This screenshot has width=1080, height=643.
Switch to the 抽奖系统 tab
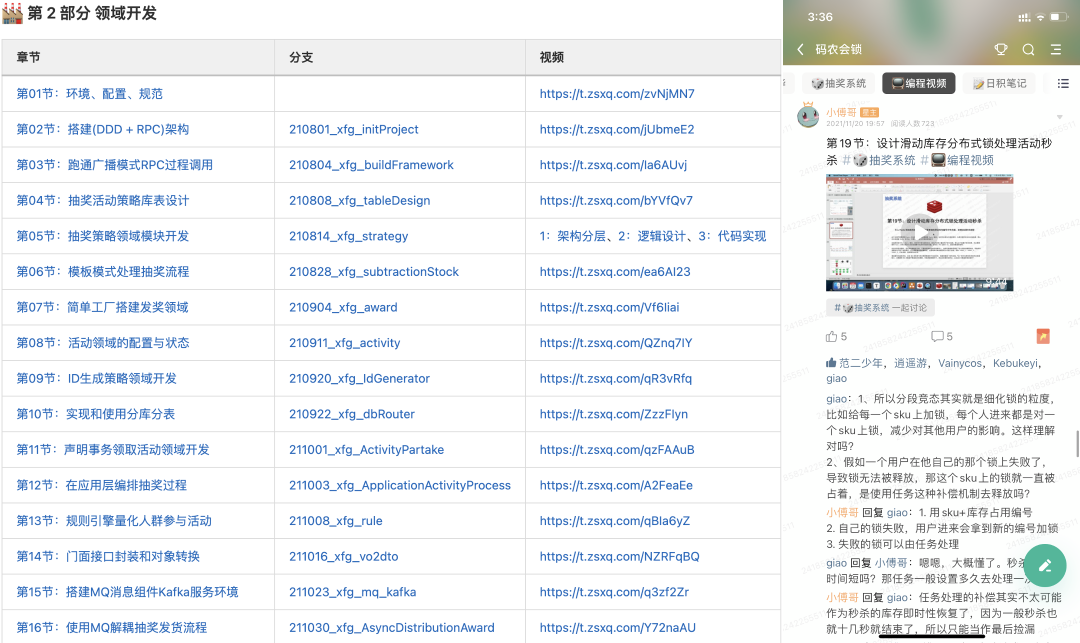[x=840, y=82]
